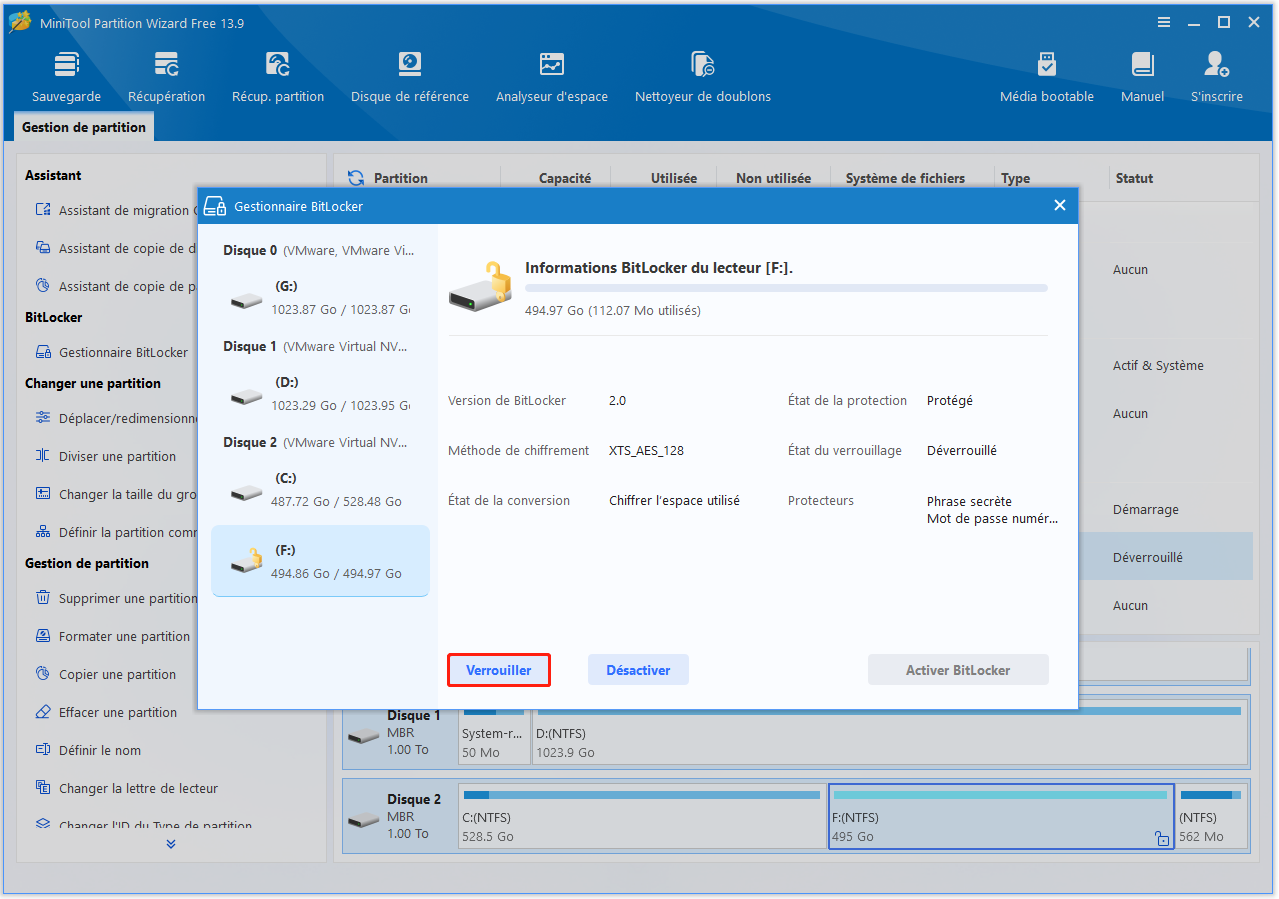The height and width of the screenshot is (899, 1279).
Task: Click the Désactiver button
Action: tap(638, 670)
